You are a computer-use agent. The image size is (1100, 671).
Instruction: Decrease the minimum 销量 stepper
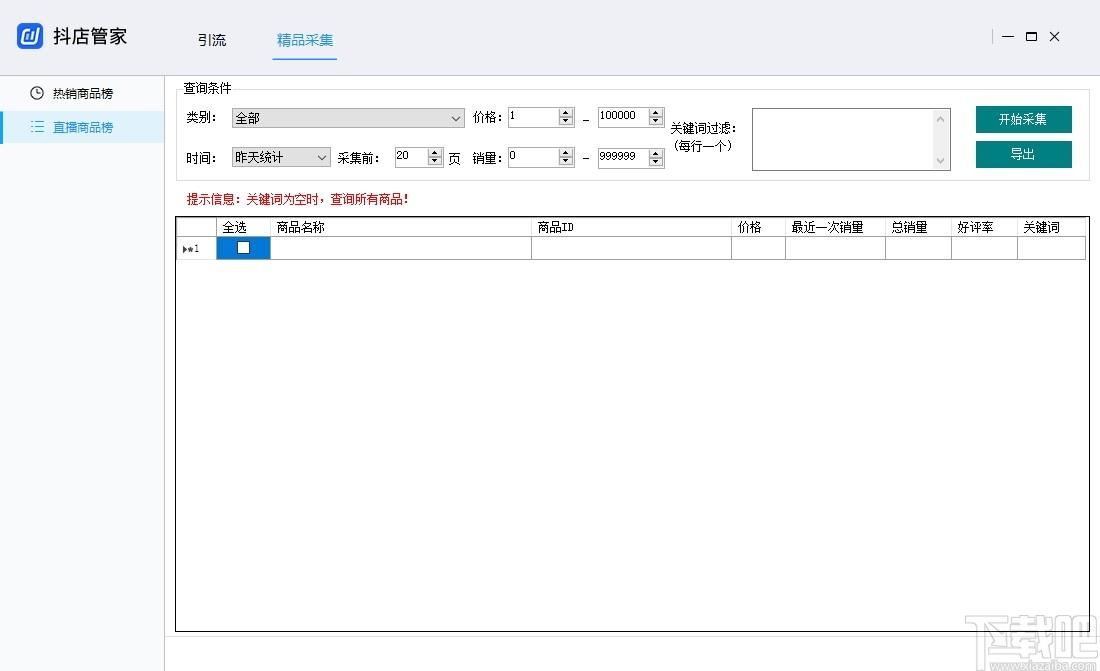[566, 161]
